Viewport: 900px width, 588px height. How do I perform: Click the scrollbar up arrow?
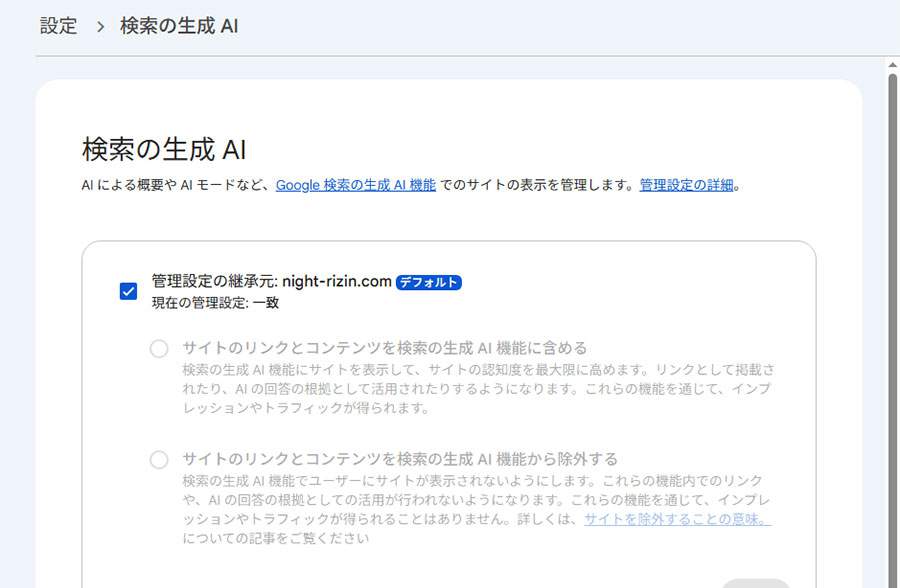pos(893,65)
